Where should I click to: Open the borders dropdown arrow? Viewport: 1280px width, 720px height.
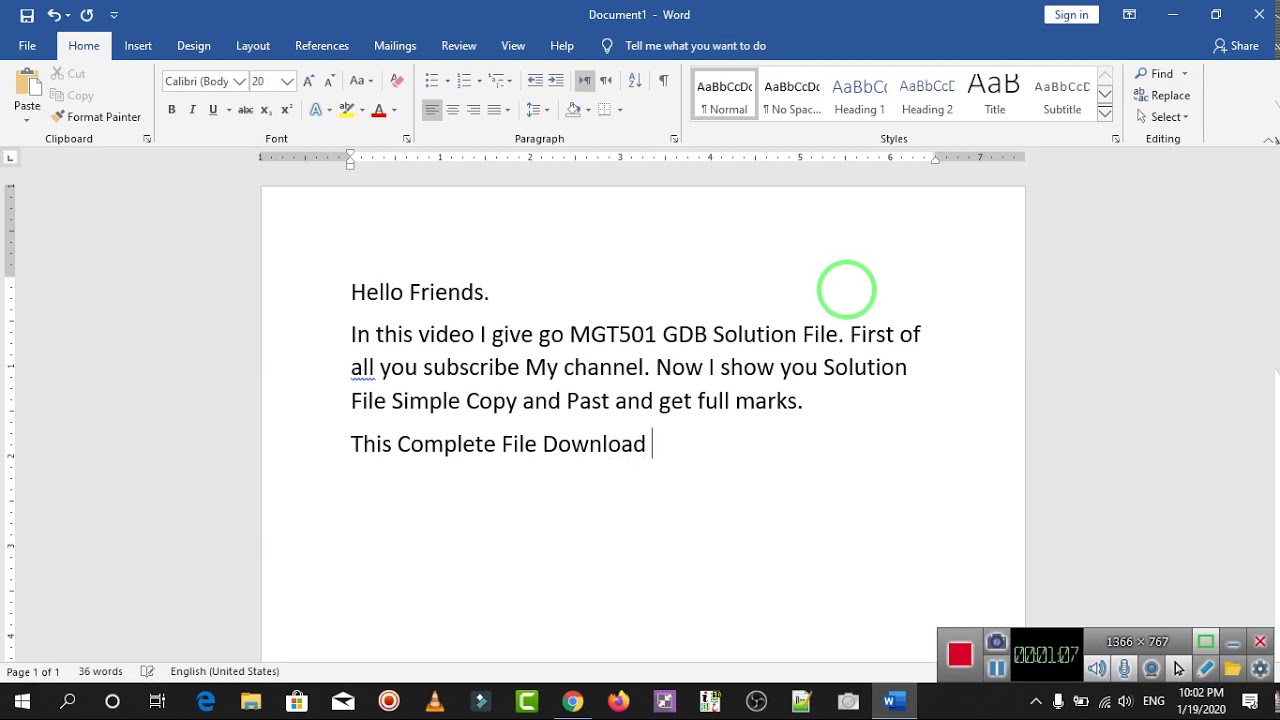[x=620, y=110]
